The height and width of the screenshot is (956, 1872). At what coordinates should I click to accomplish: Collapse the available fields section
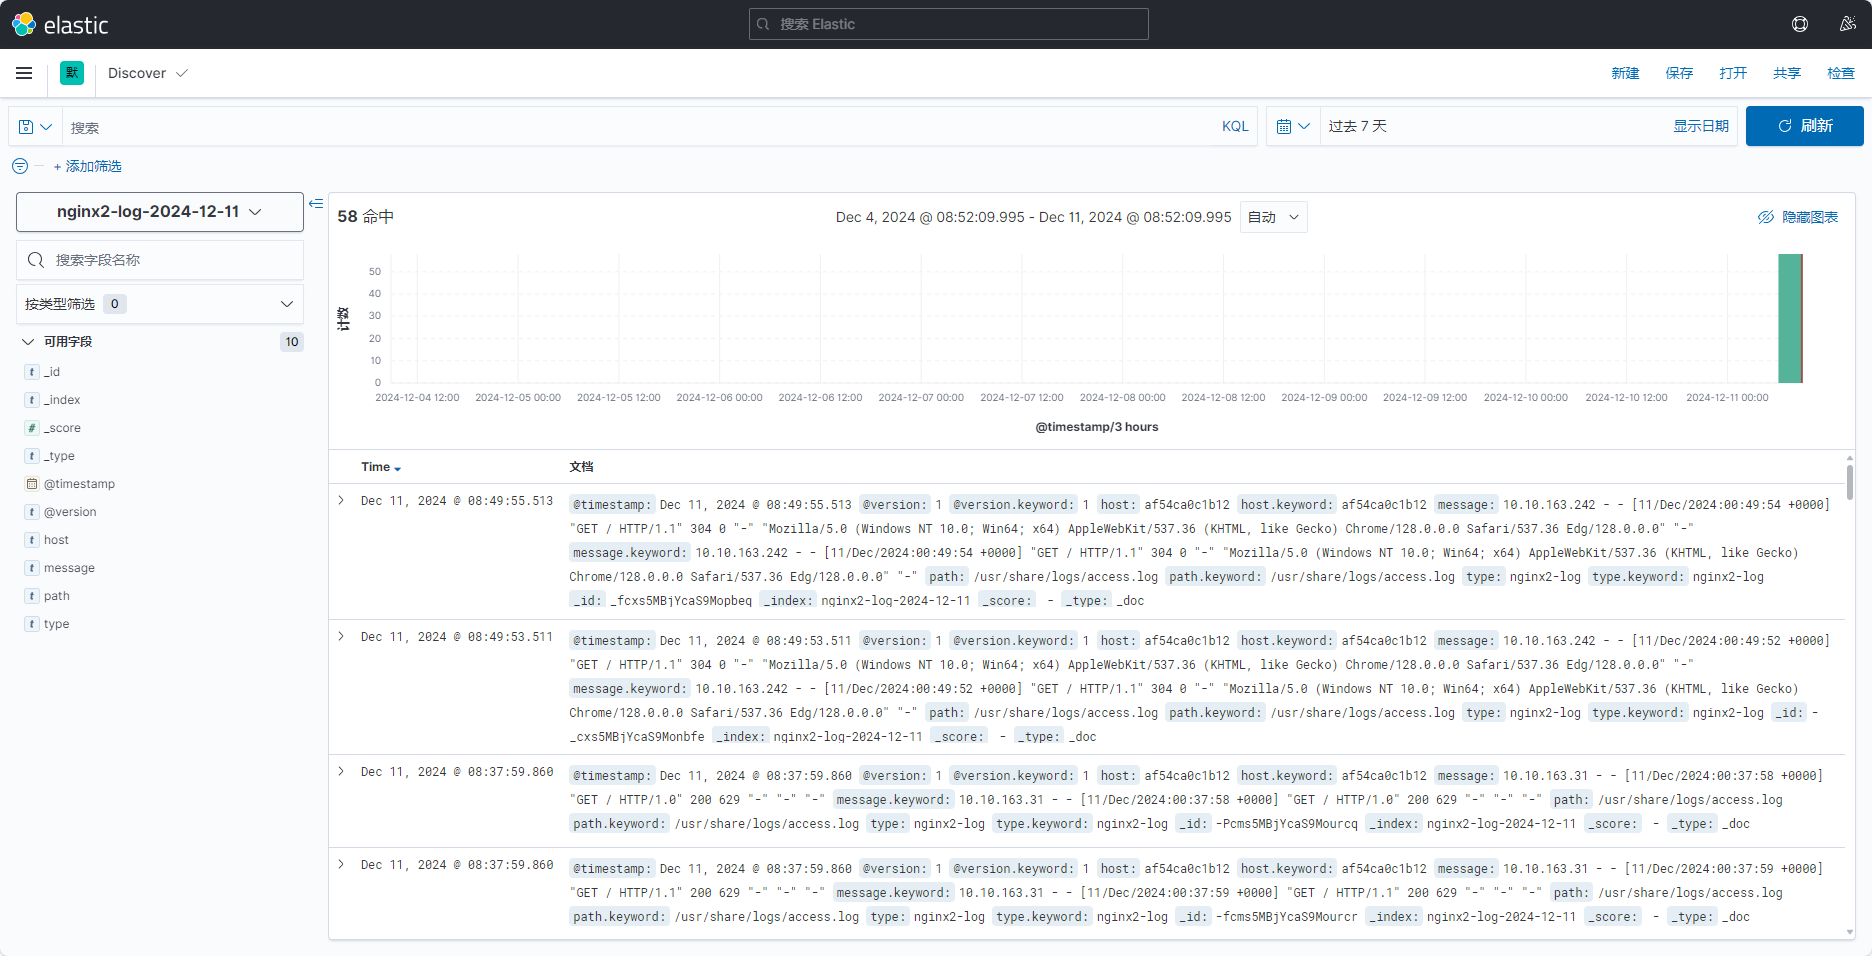28,342
